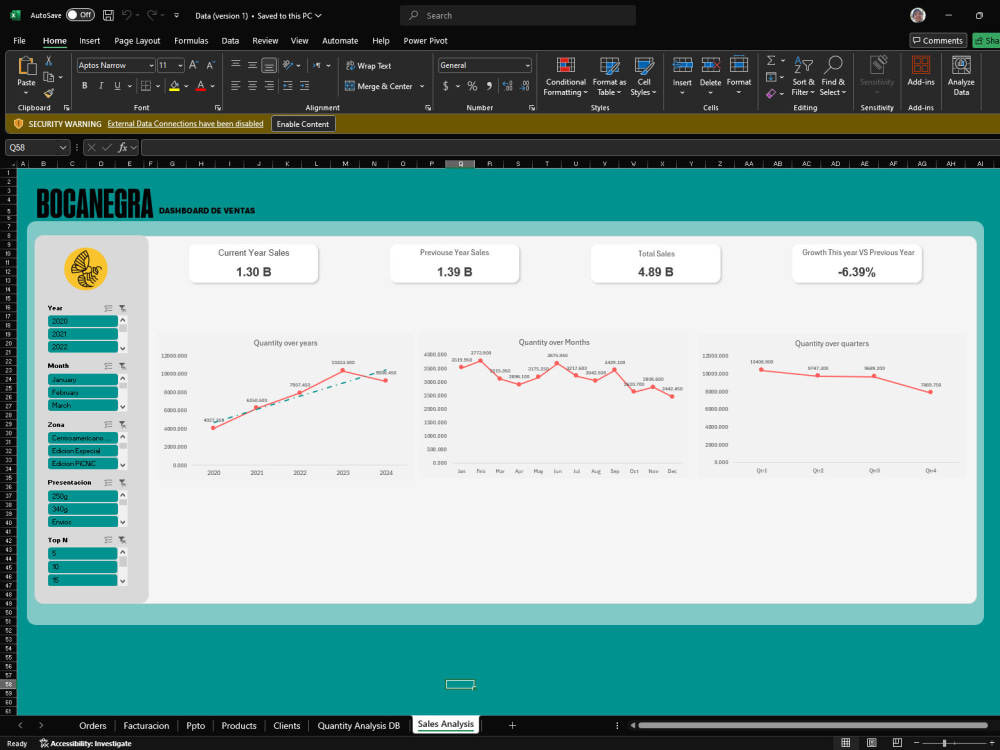Image resolution: width=1000 pixels, height=750 pixels.
Task: Click the Undo arrow icon
Action: tap(127, 15)
